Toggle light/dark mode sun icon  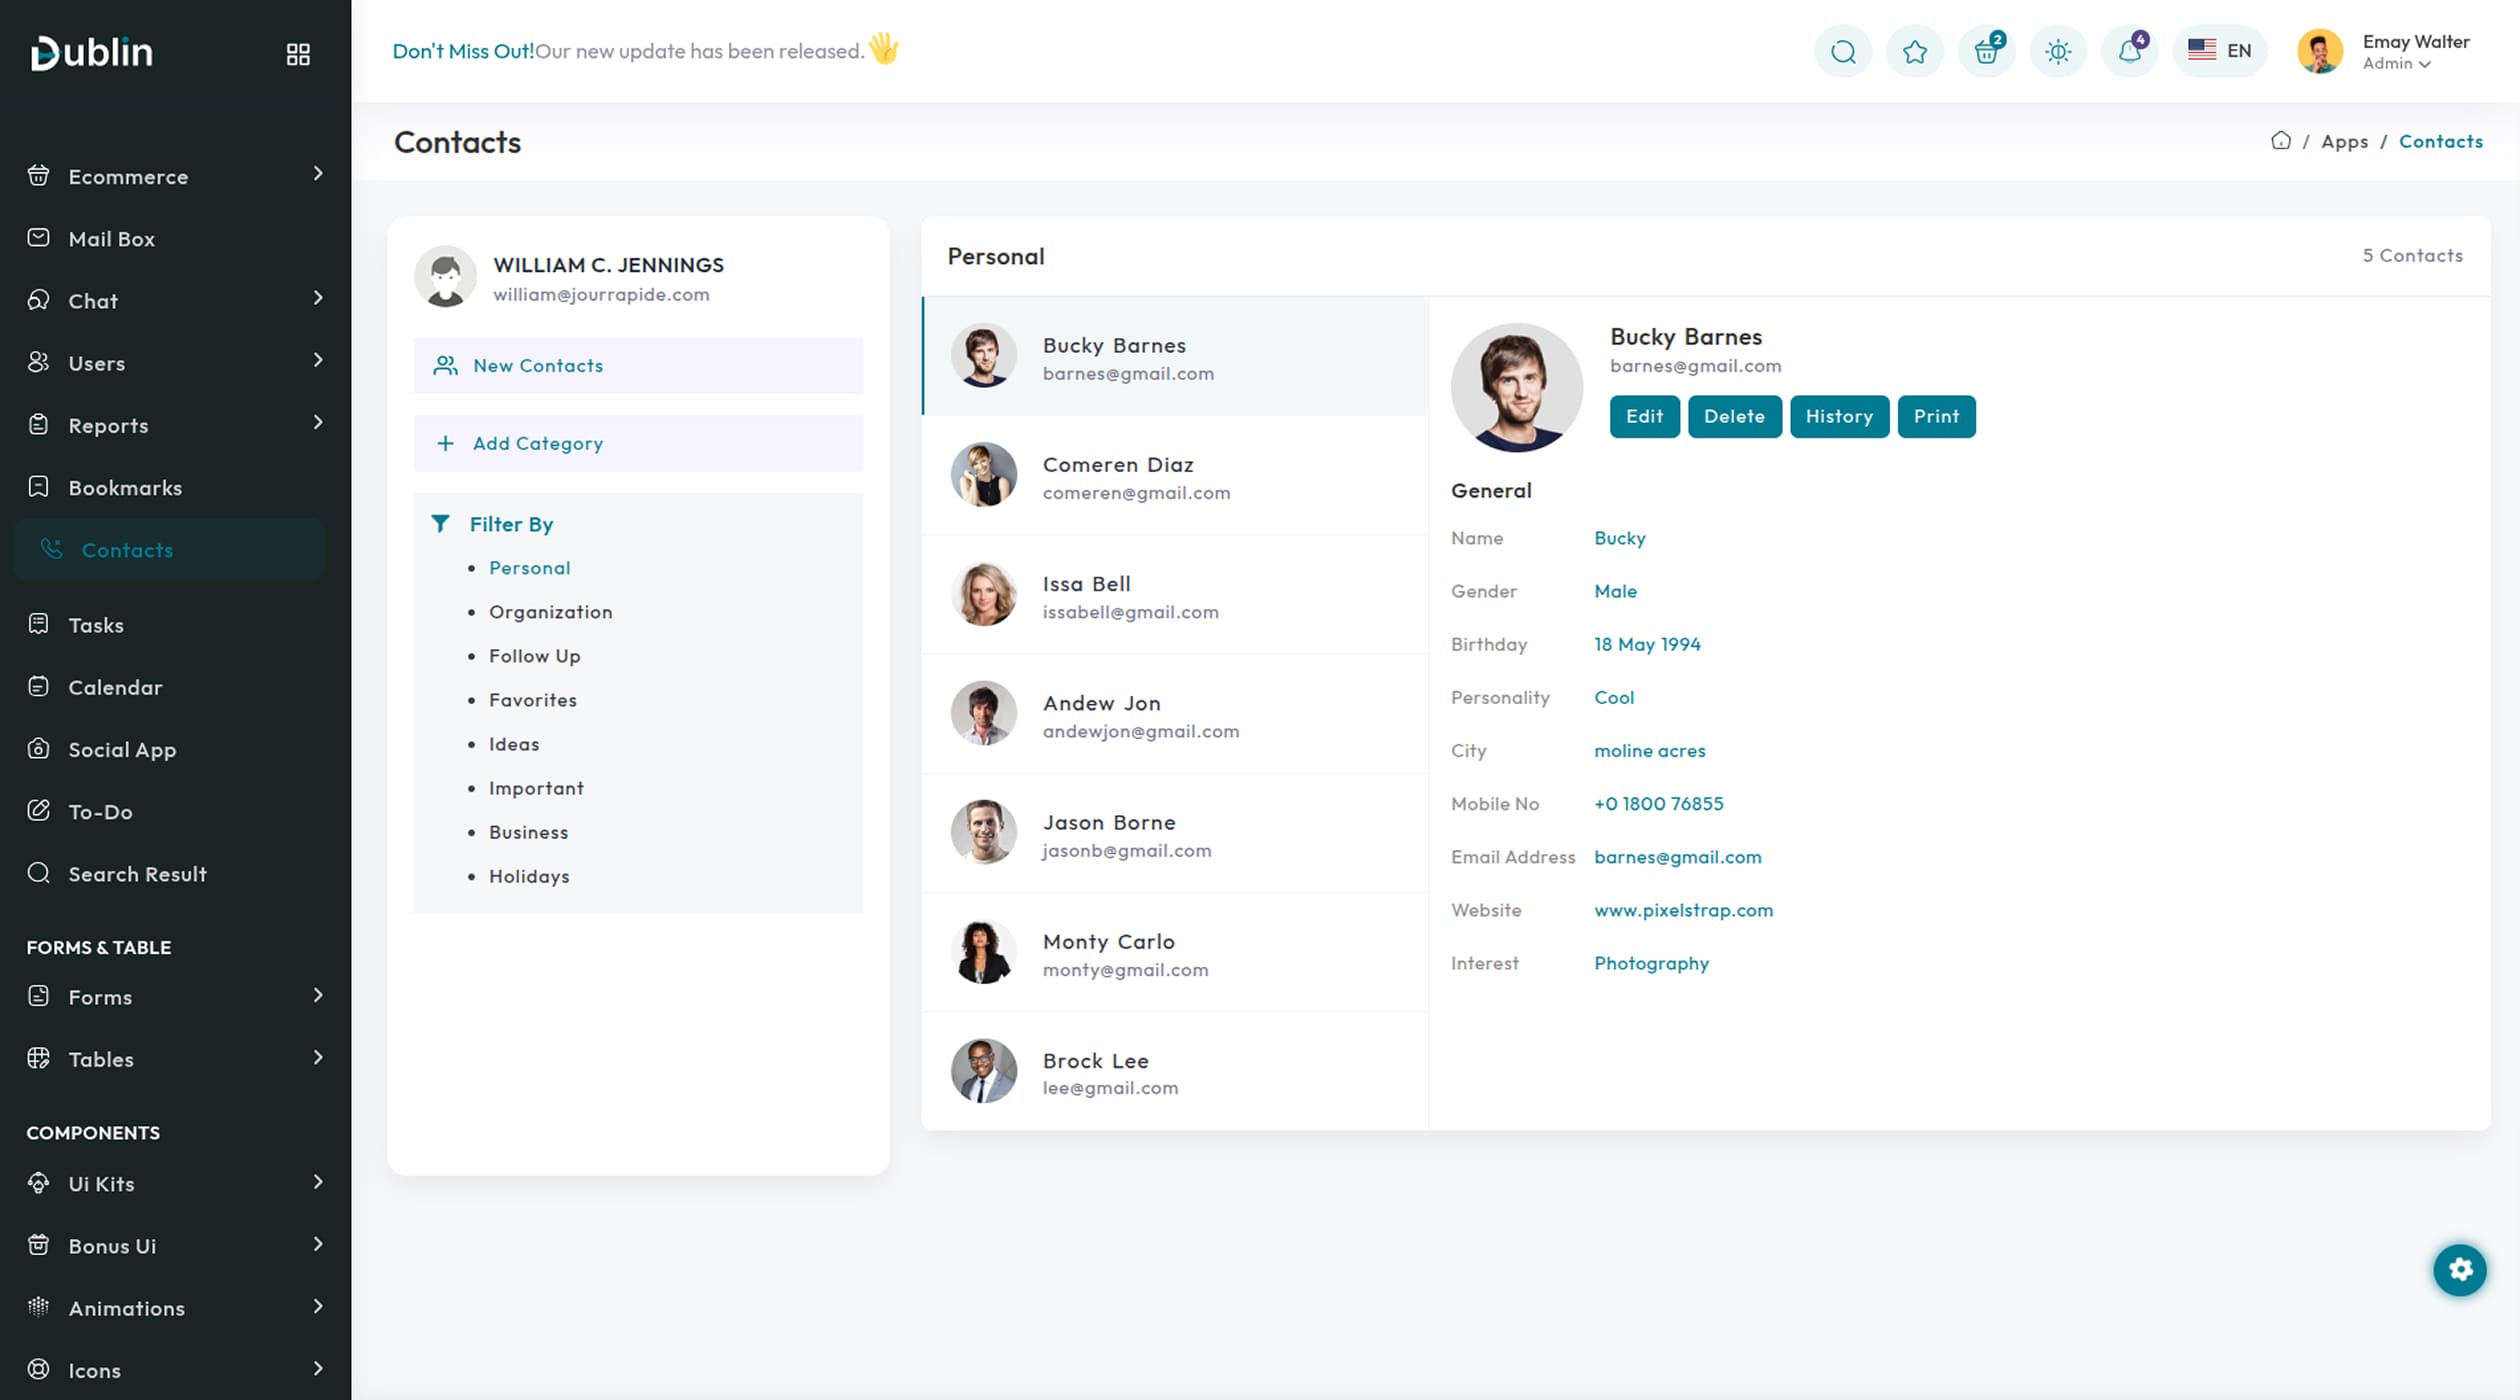pos(2057,51)
